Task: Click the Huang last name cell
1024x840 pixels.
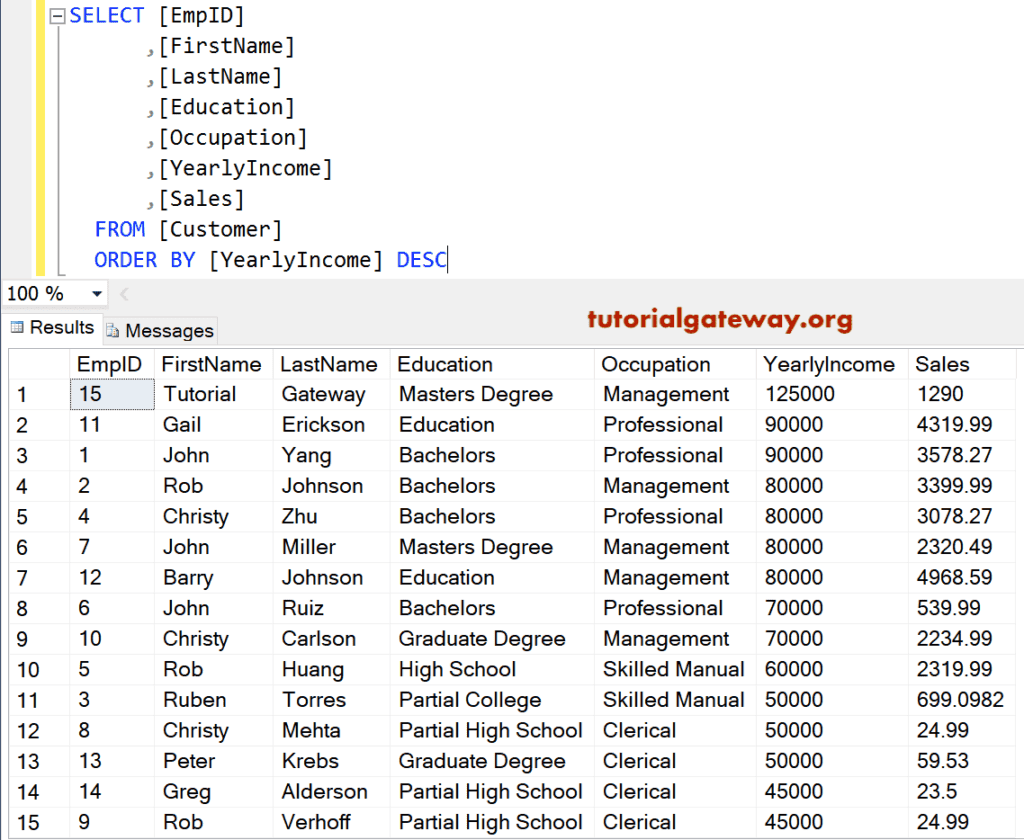Action: coord(331,670)
